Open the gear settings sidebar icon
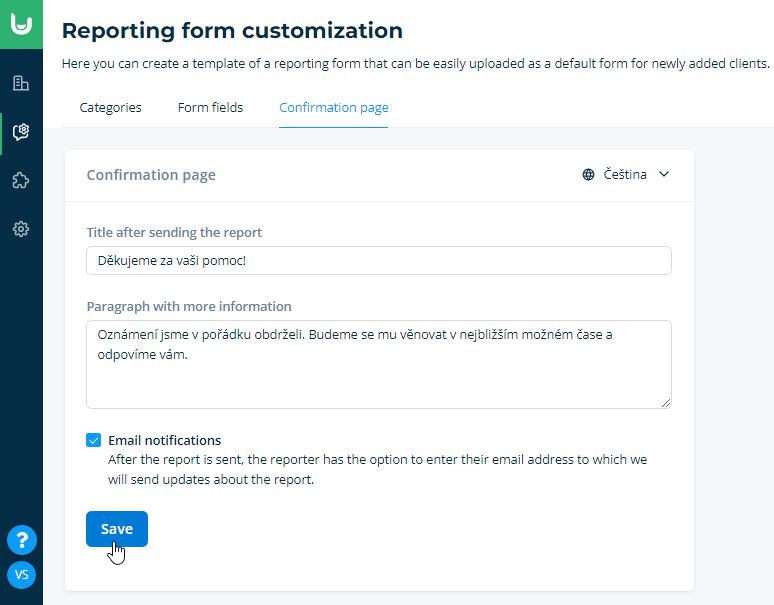This screenshot has height=605, width=774. click(21, 229)
